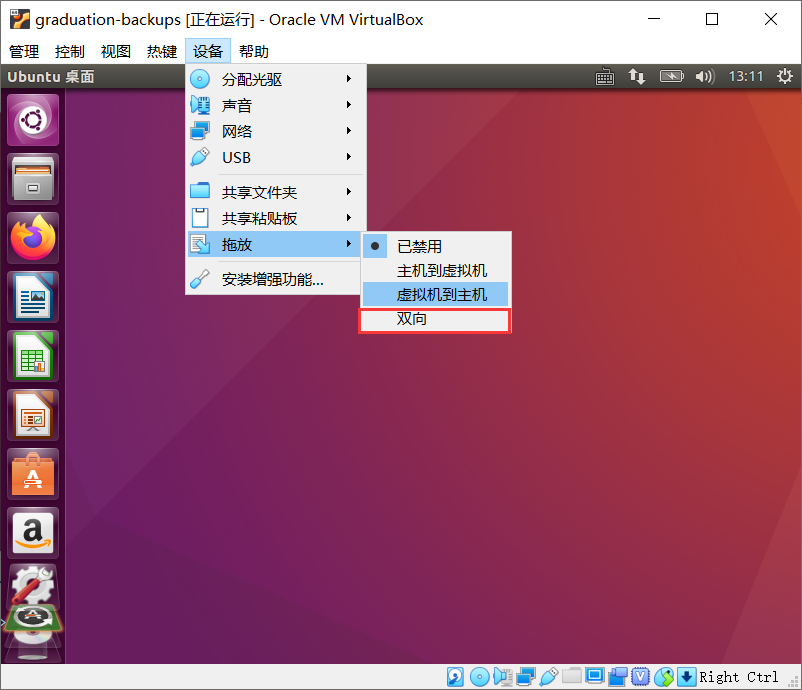Viewport: 802px width, 690px height.
Task: Open Ubuntu Software Center in the dock
Action: click(x=33, y=475)
